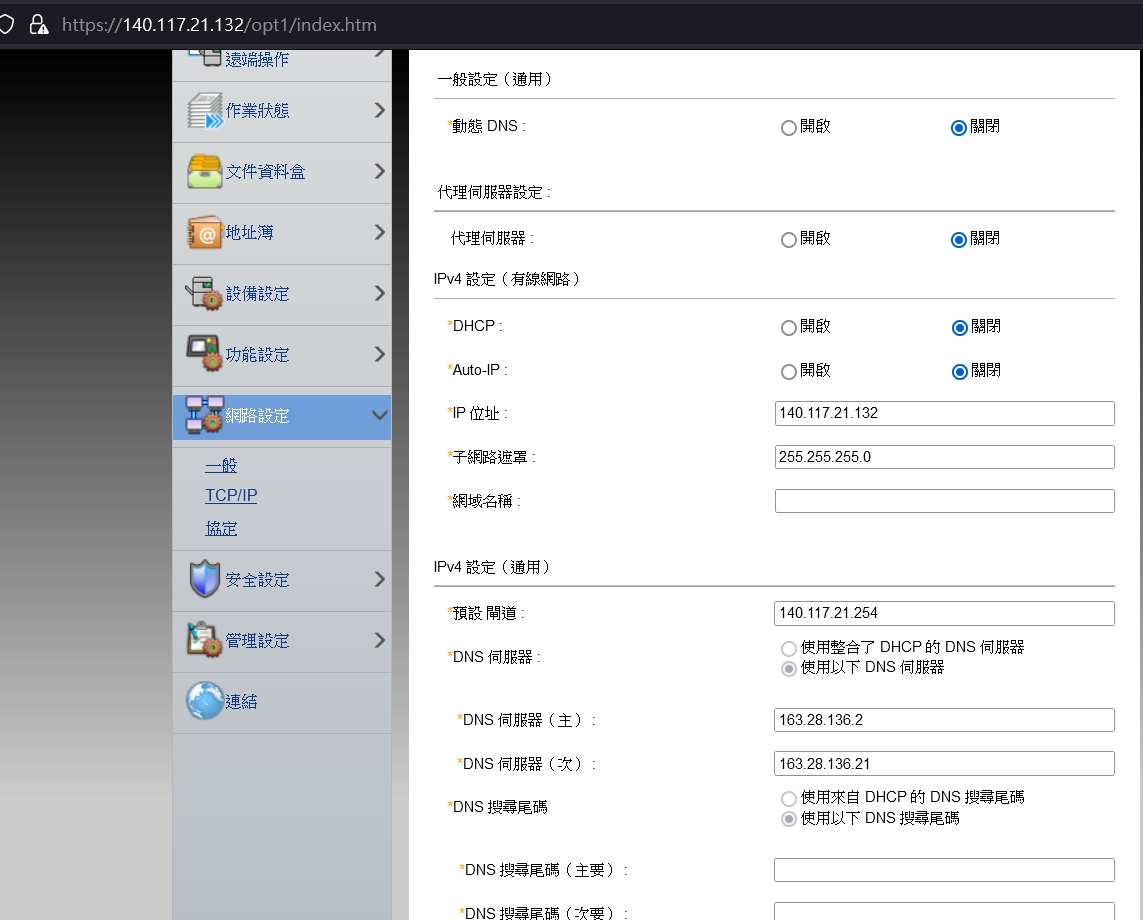The height and width of the screenshot is (920, 1143).
Task: Select 關閉 for Auto-IP
Action: [959, 372]
